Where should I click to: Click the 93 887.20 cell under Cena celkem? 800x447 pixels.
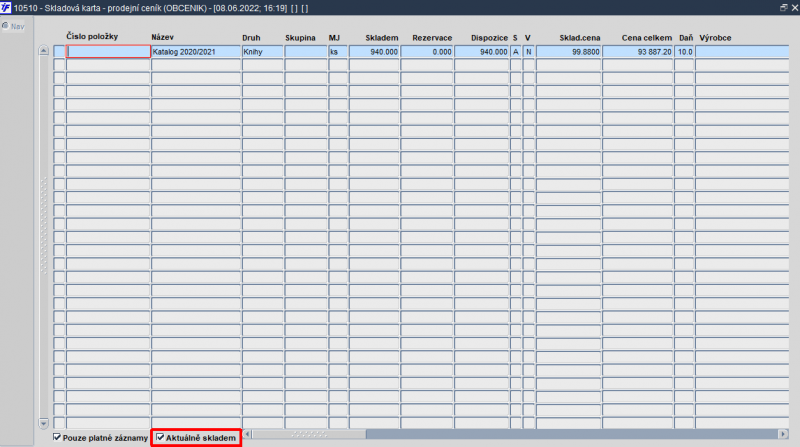(638, 52)
